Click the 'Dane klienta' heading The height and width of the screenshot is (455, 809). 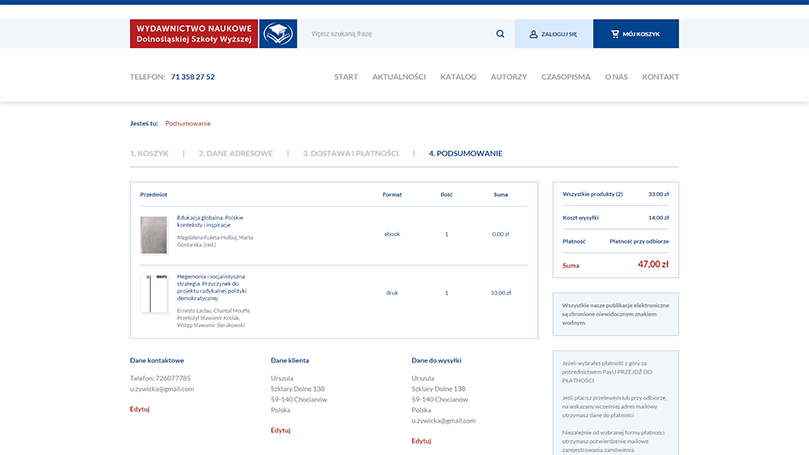290,361
